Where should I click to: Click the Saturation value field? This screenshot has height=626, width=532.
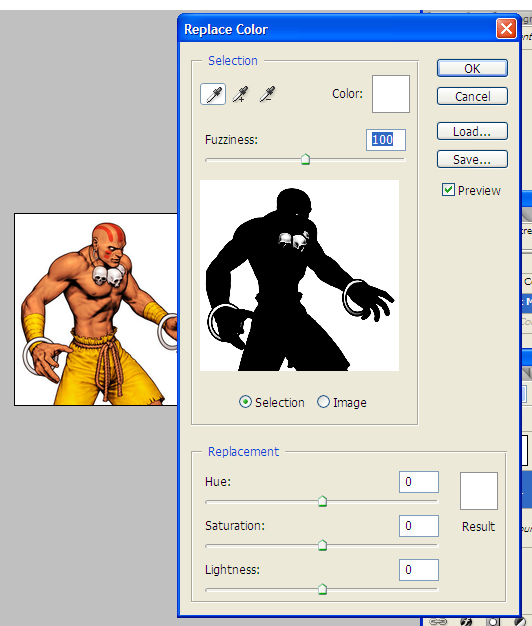coord(419,526)
